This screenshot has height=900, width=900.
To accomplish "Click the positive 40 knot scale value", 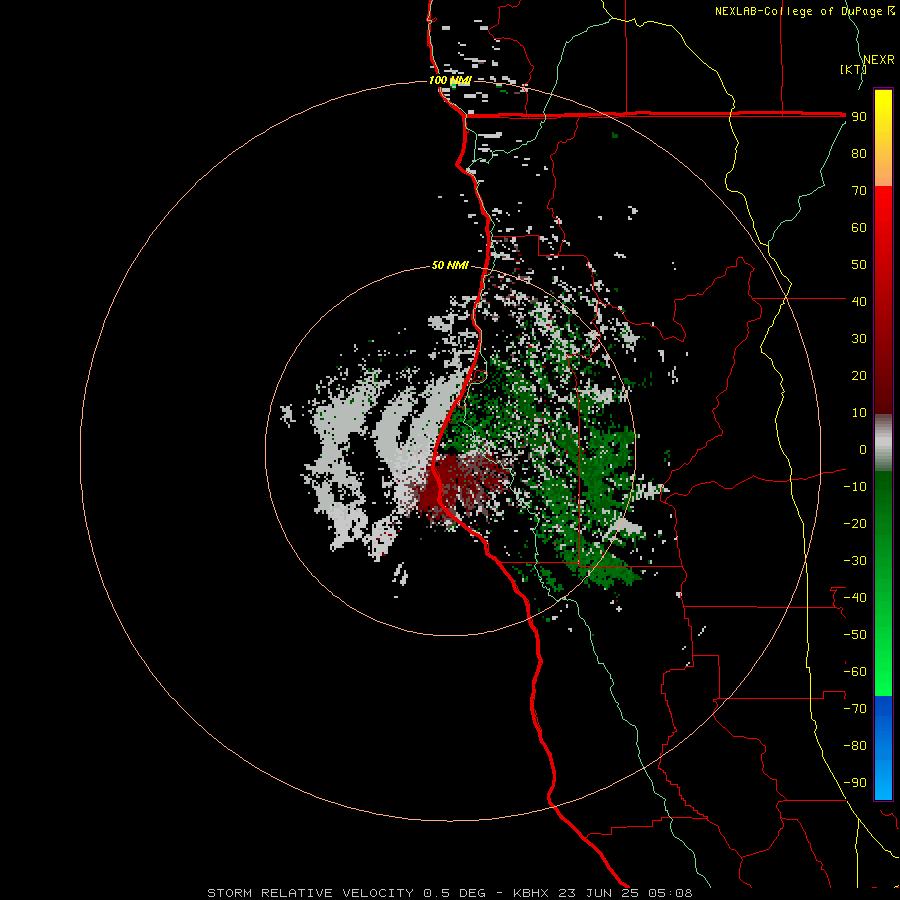I will pyautogui.click(x=859, y=302).
